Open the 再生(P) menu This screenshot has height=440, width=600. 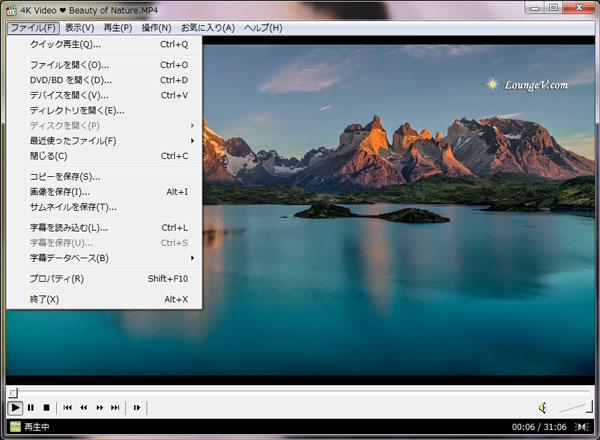pyautogui.click(x=118, y=28)
